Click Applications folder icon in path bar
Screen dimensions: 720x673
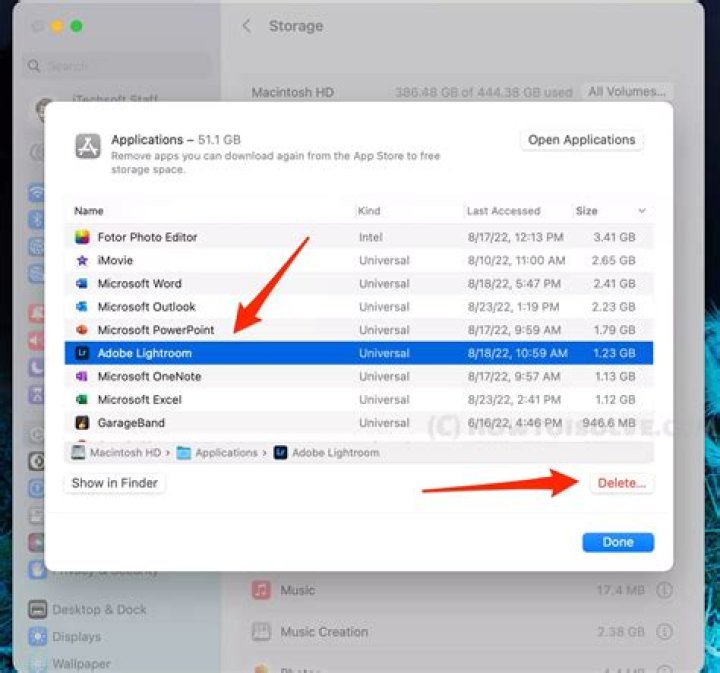point(184,453)
